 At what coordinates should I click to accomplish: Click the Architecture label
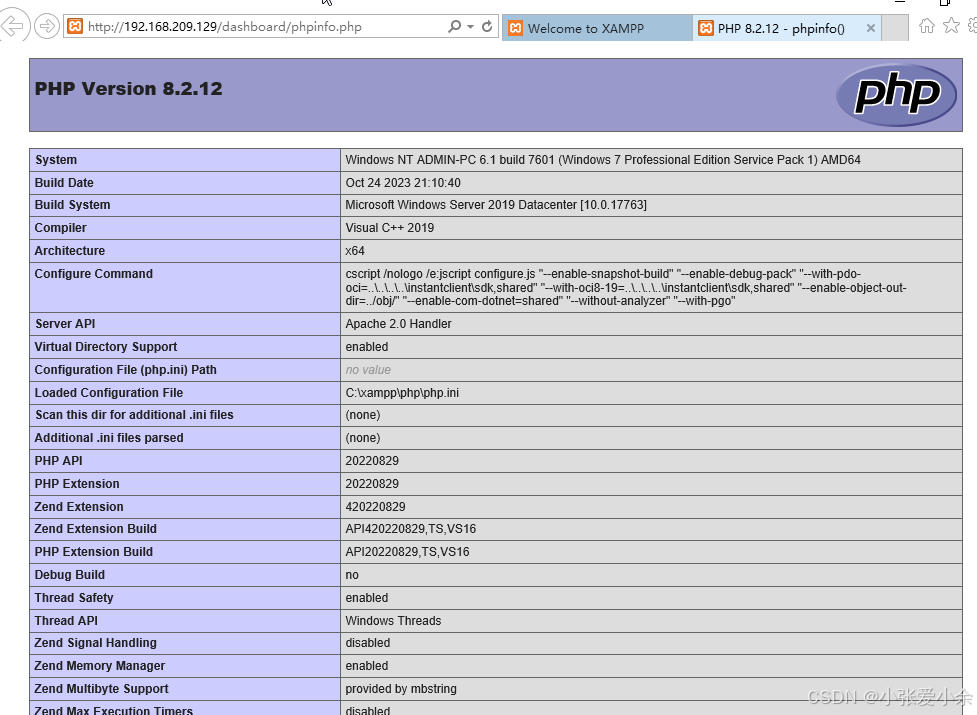[x=70, y=250]
